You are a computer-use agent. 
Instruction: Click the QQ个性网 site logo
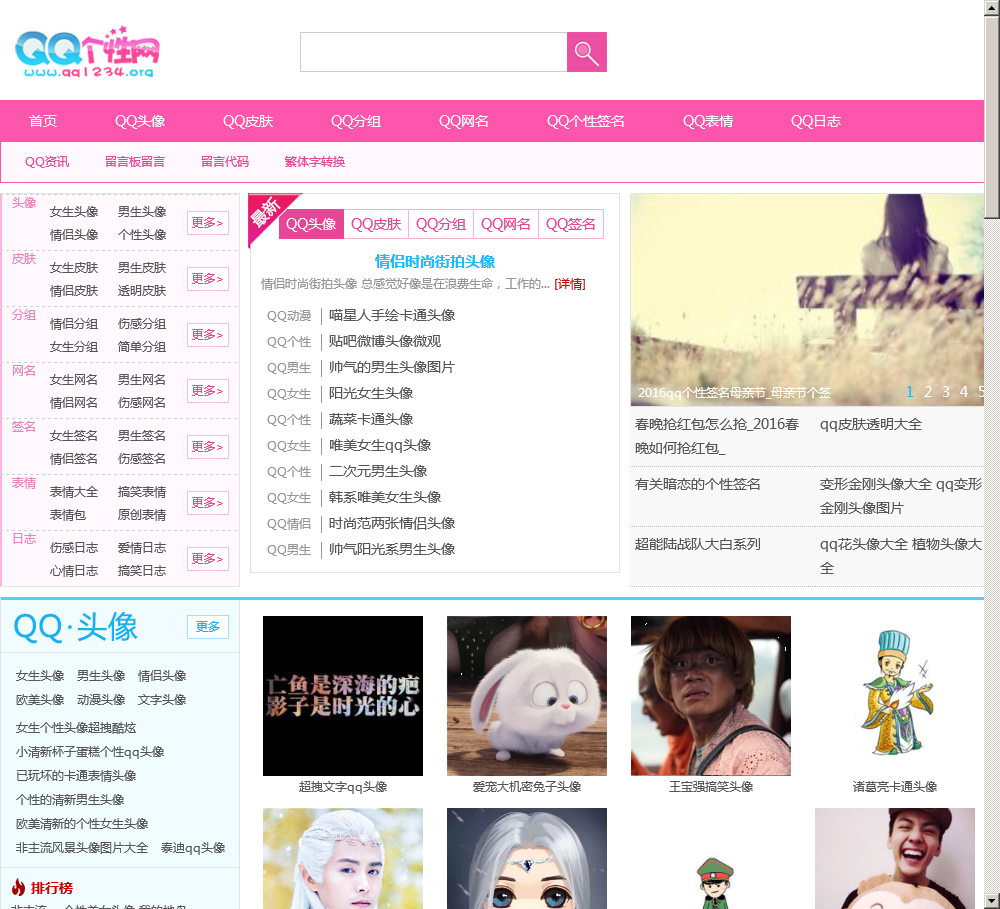click(x=87, y=52)
